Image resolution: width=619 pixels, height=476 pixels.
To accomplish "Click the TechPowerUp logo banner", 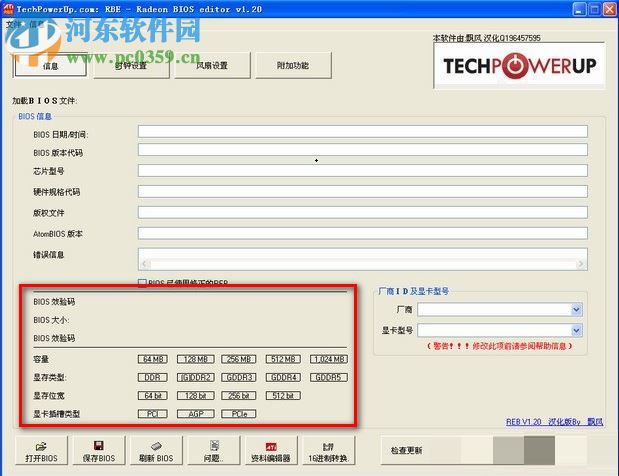I will [x=519, y=66].
